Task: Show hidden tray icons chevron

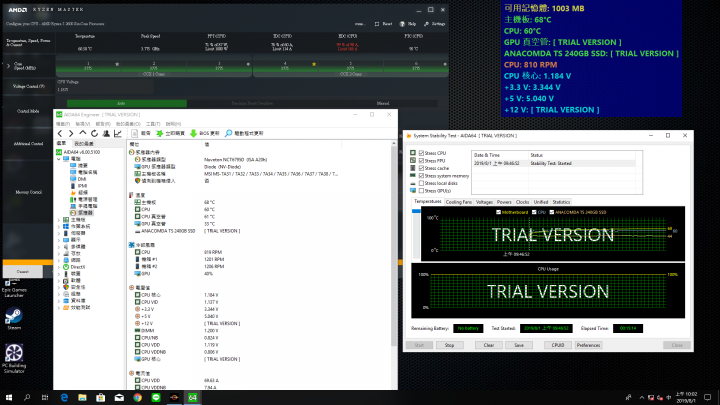Action: click(641, 398)
